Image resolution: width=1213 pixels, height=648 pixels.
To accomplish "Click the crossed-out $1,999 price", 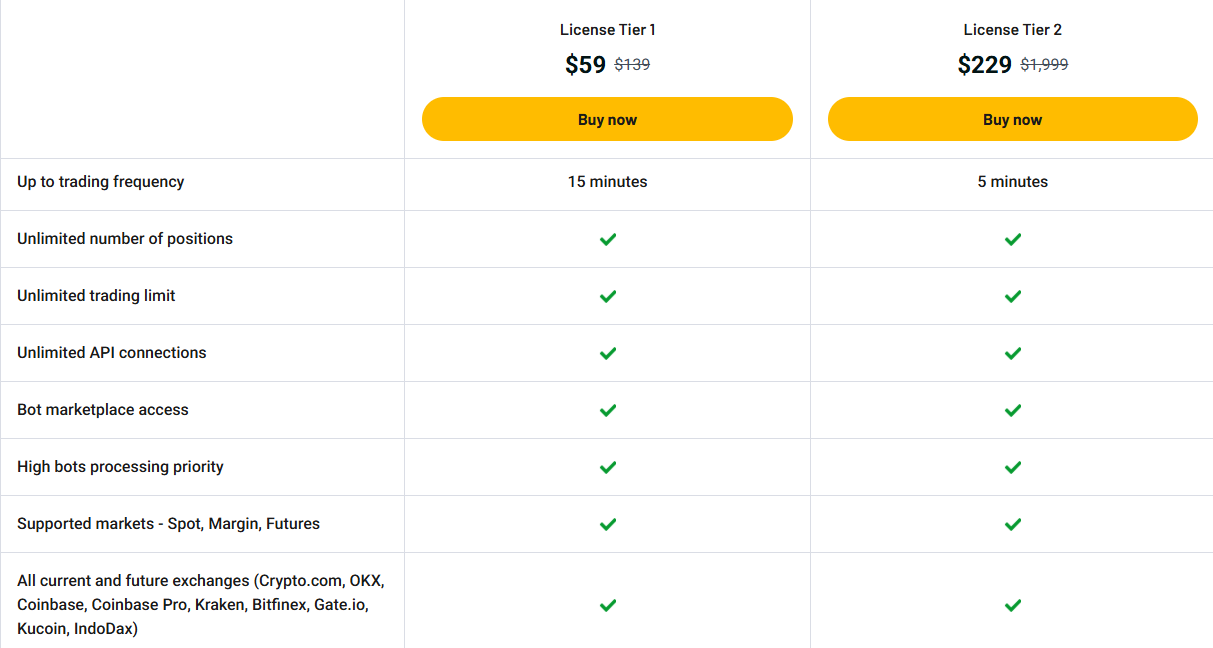I will click(1043, 64).
